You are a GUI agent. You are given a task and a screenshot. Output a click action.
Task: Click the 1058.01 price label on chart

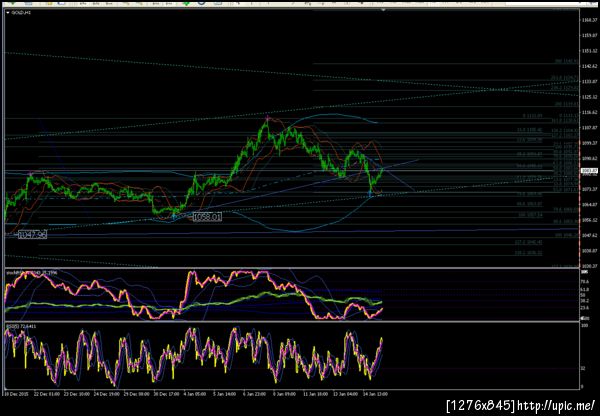pyautogui.click(x=207, y=217)
